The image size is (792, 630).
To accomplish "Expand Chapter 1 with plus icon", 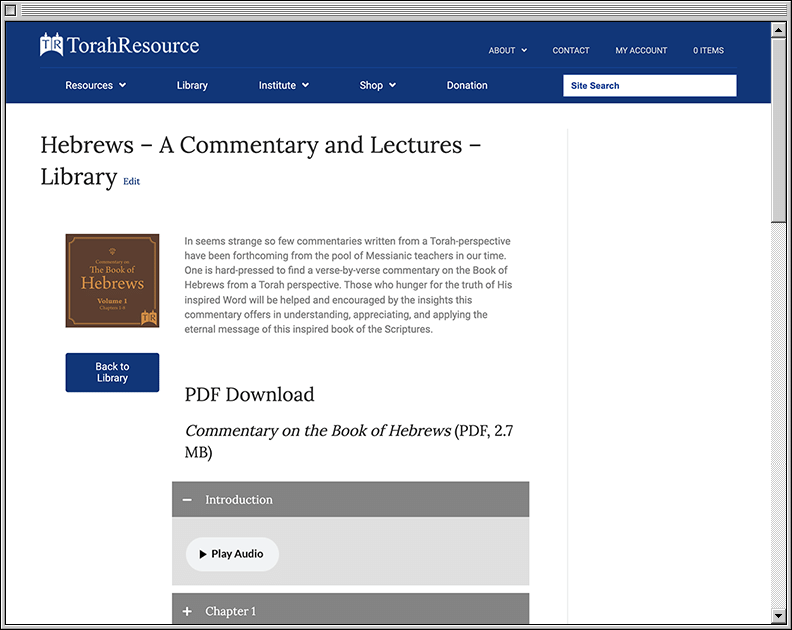I will tap(188, 611).
